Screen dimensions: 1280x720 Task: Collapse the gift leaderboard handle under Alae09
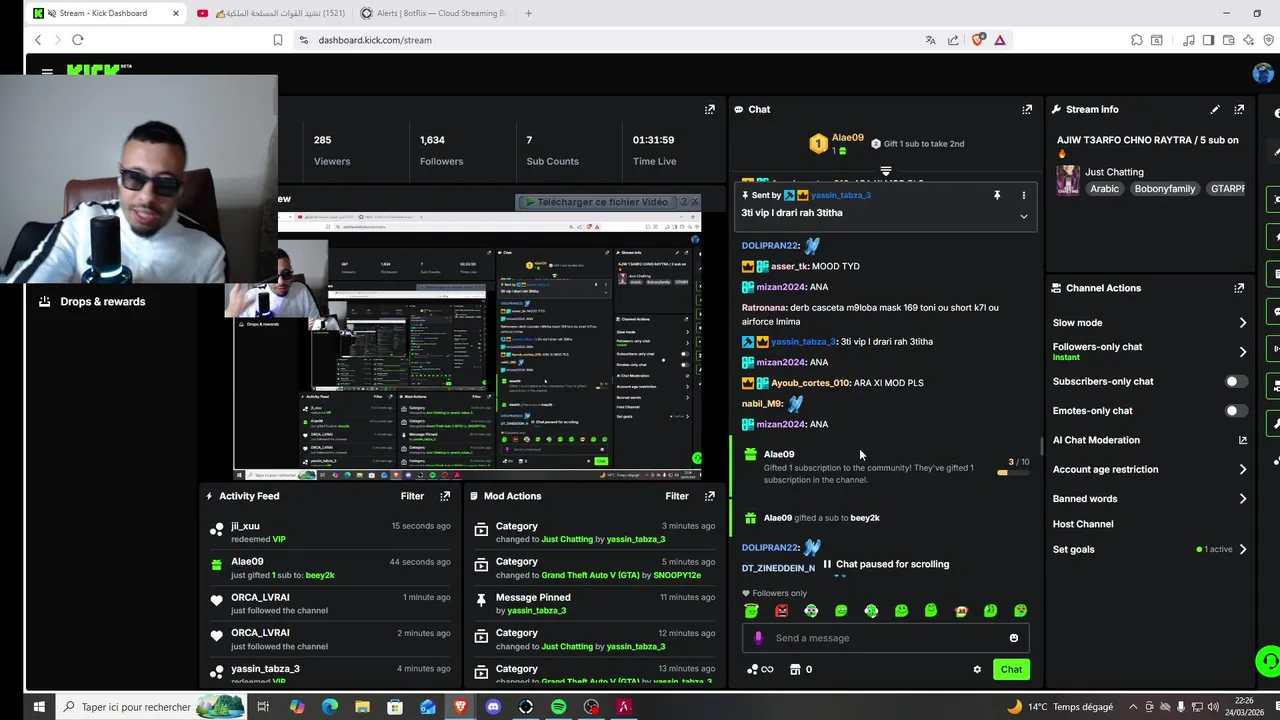click(x=885, y=171)
